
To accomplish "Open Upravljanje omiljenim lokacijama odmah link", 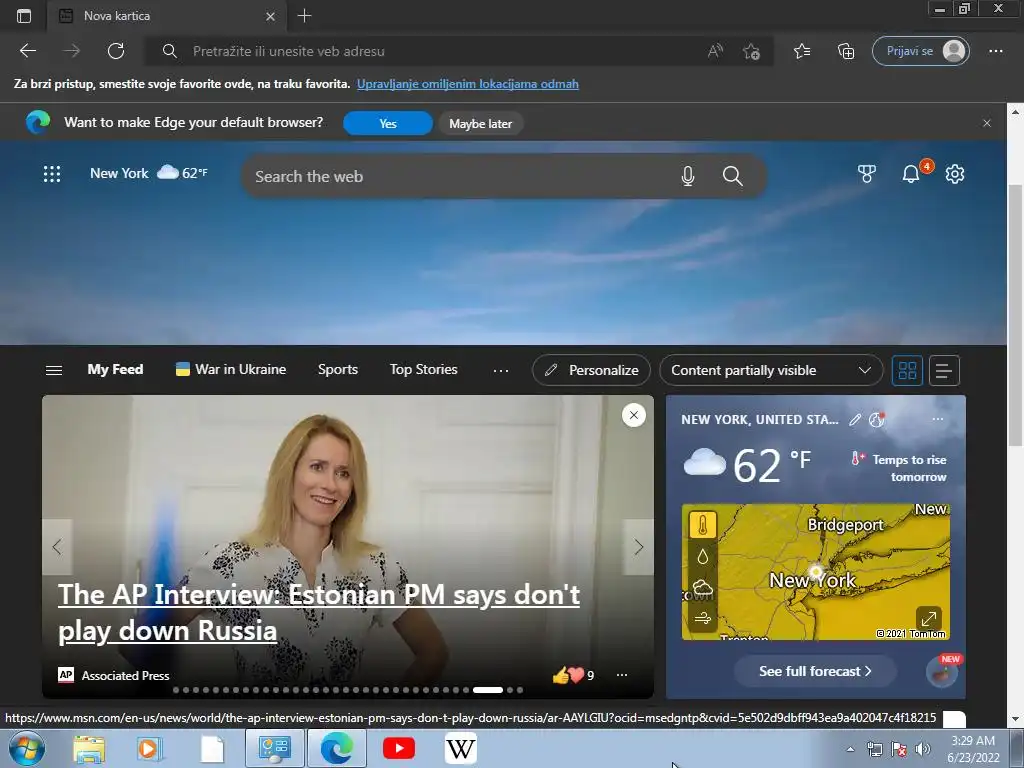I will pyautogui.click(x=468, y=84).
